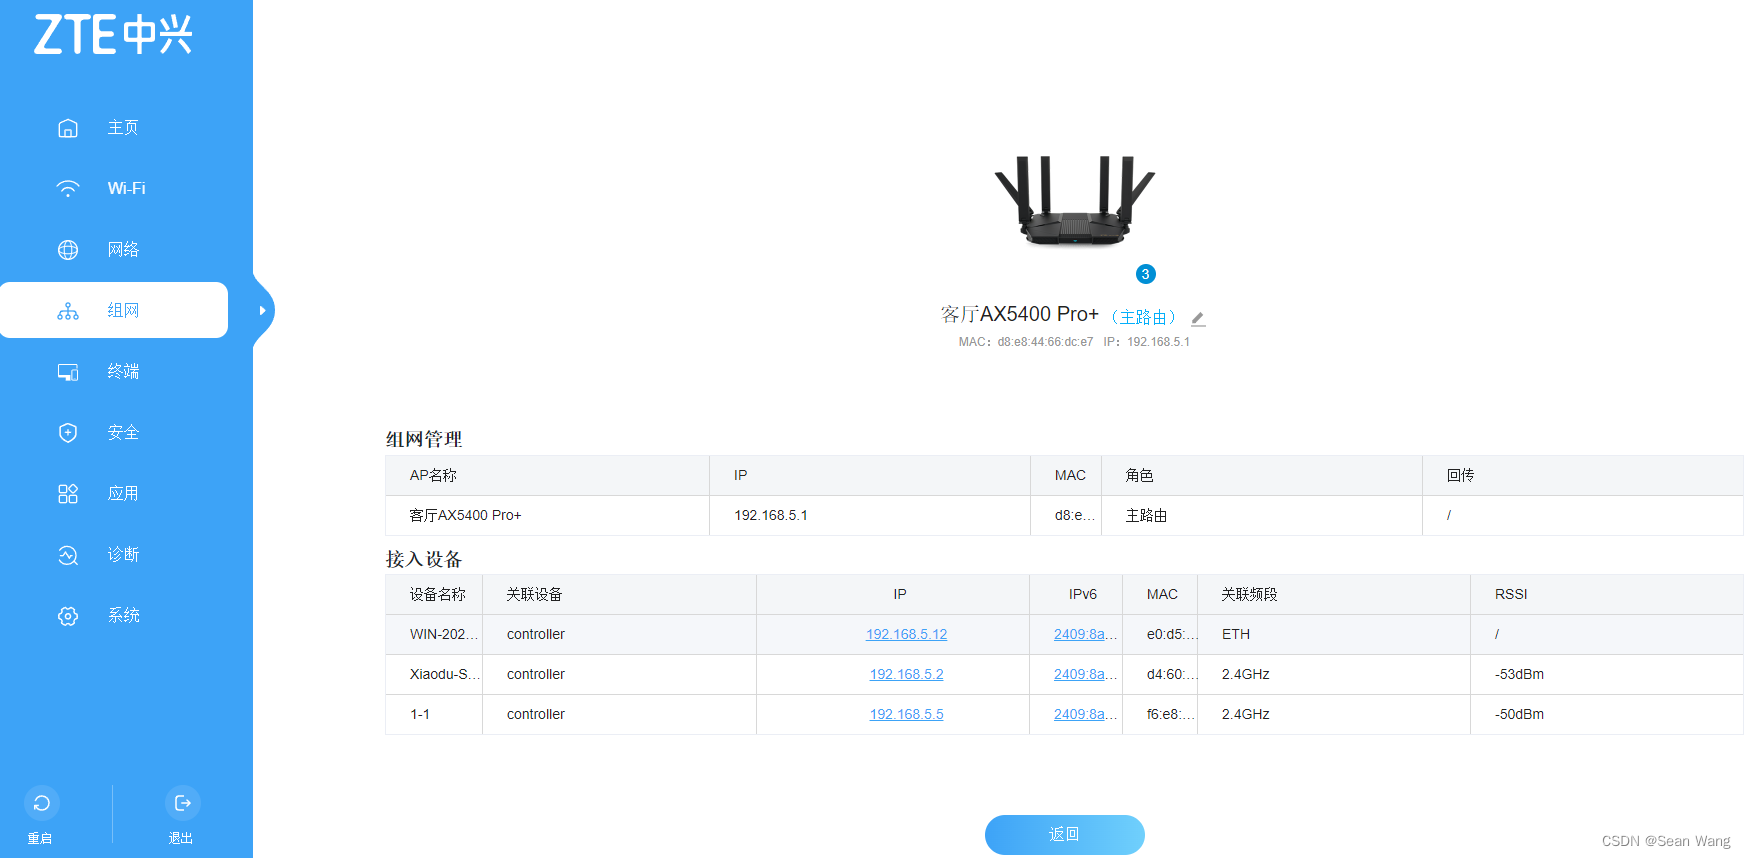Click the logout (退出) icon

coord(183,803)
